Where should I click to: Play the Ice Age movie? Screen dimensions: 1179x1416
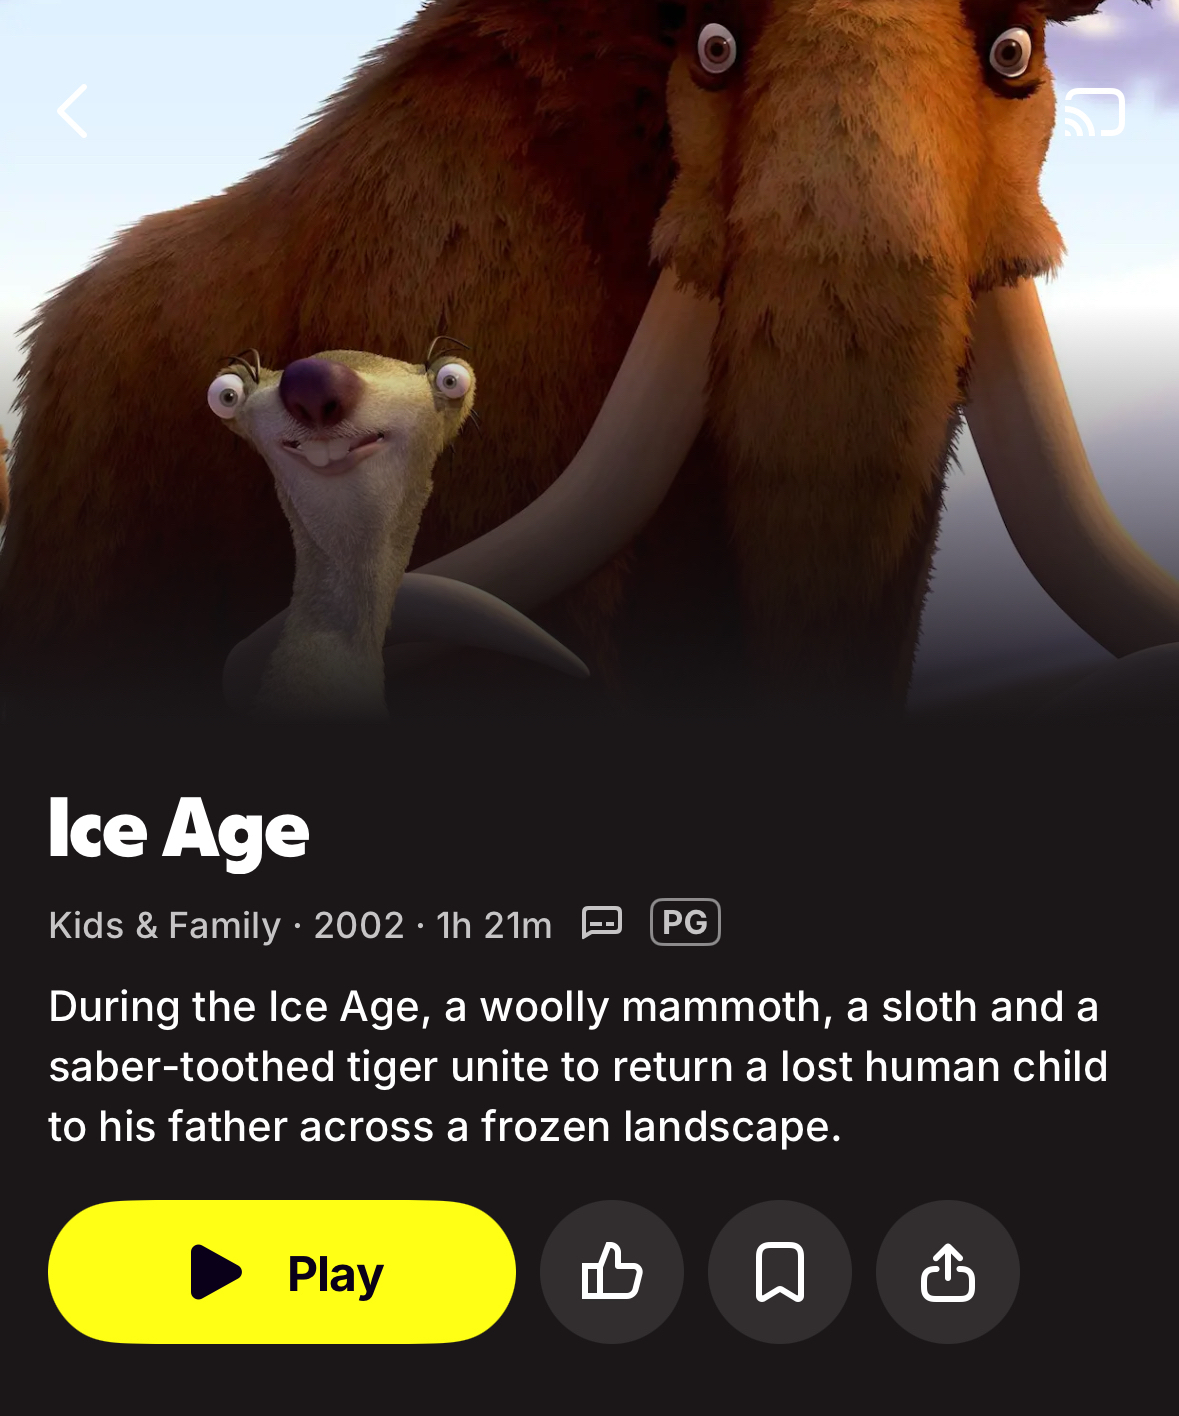[282, 1272]
